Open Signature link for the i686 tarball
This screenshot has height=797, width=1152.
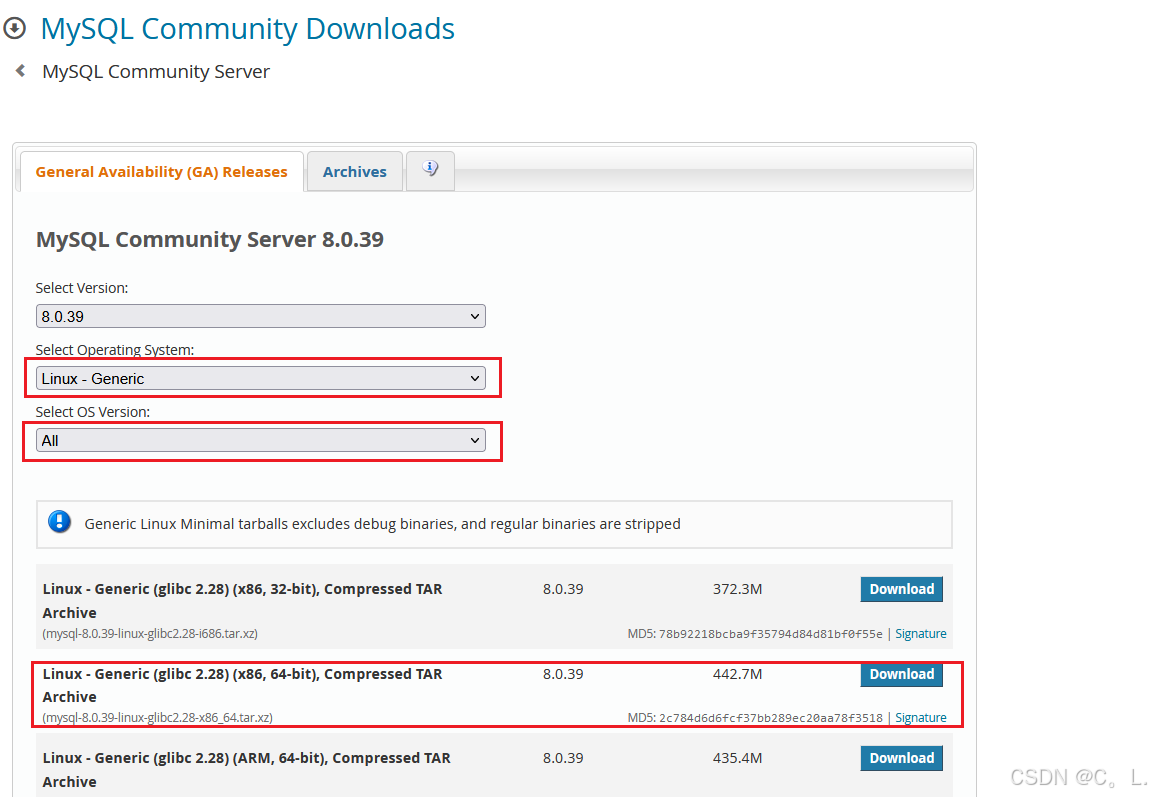pos(921,634)
